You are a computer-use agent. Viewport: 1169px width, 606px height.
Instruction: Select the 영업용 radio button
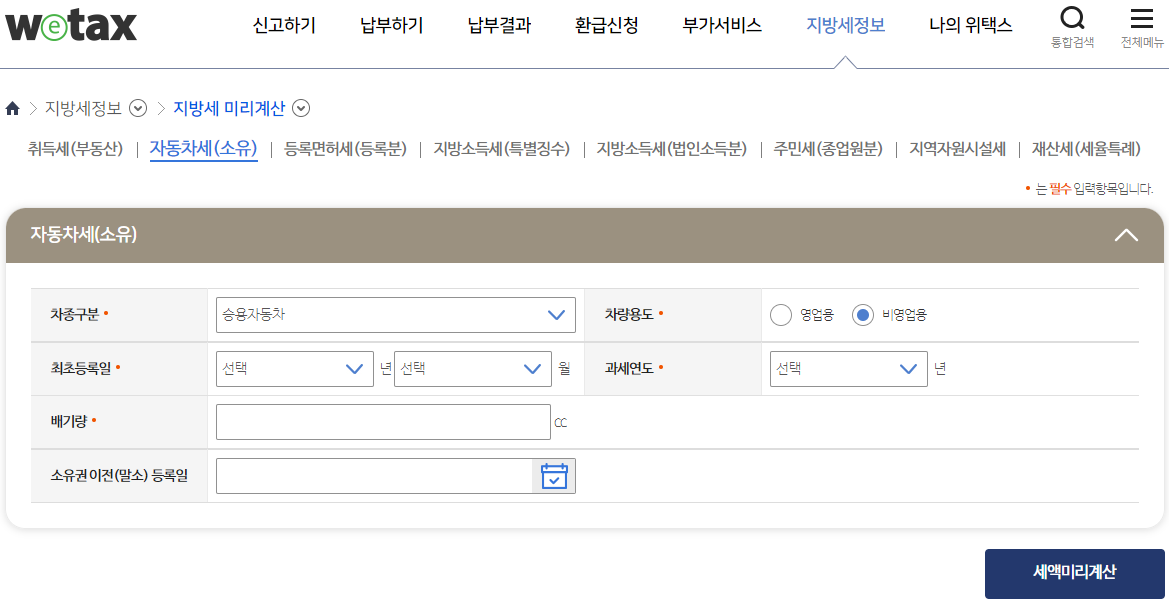[x=781, y=314]
